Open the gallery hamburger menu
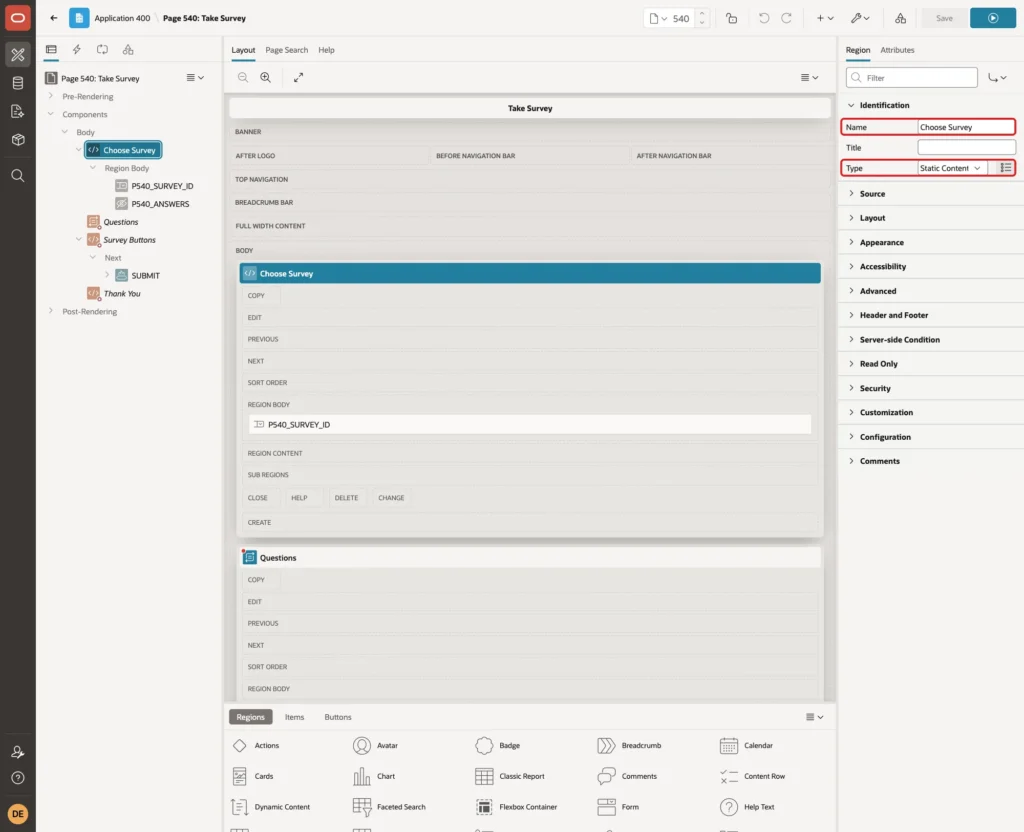Image resolution: width=1024 pixels, height=832 pixels. tap(814, 717)
